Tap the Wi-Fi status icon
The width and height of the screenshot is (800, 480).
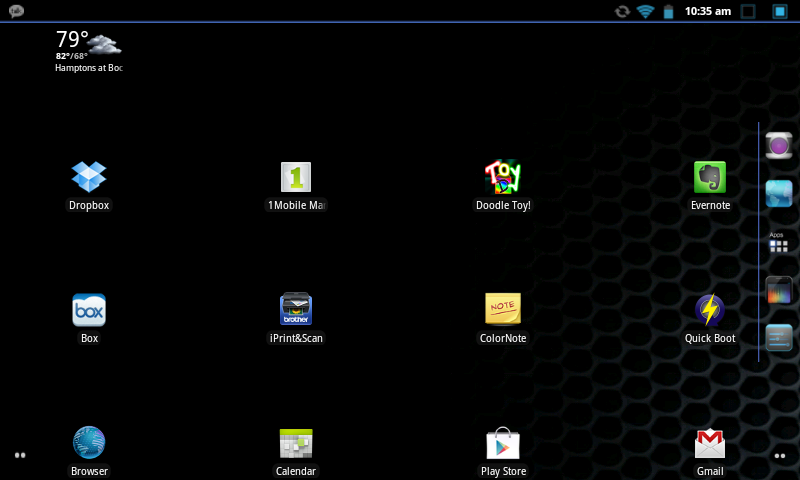[645, 11]
